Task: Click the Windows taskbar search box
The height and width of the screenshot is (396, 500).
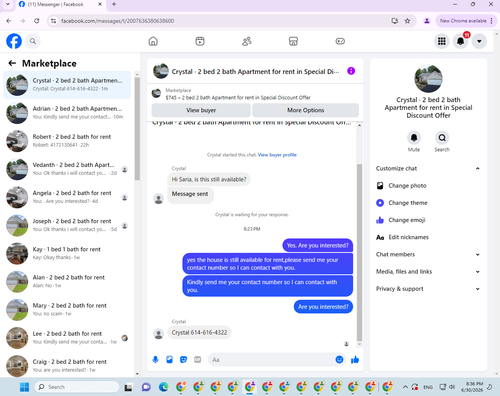Action: pyautogui.click(x=77, y=387)
